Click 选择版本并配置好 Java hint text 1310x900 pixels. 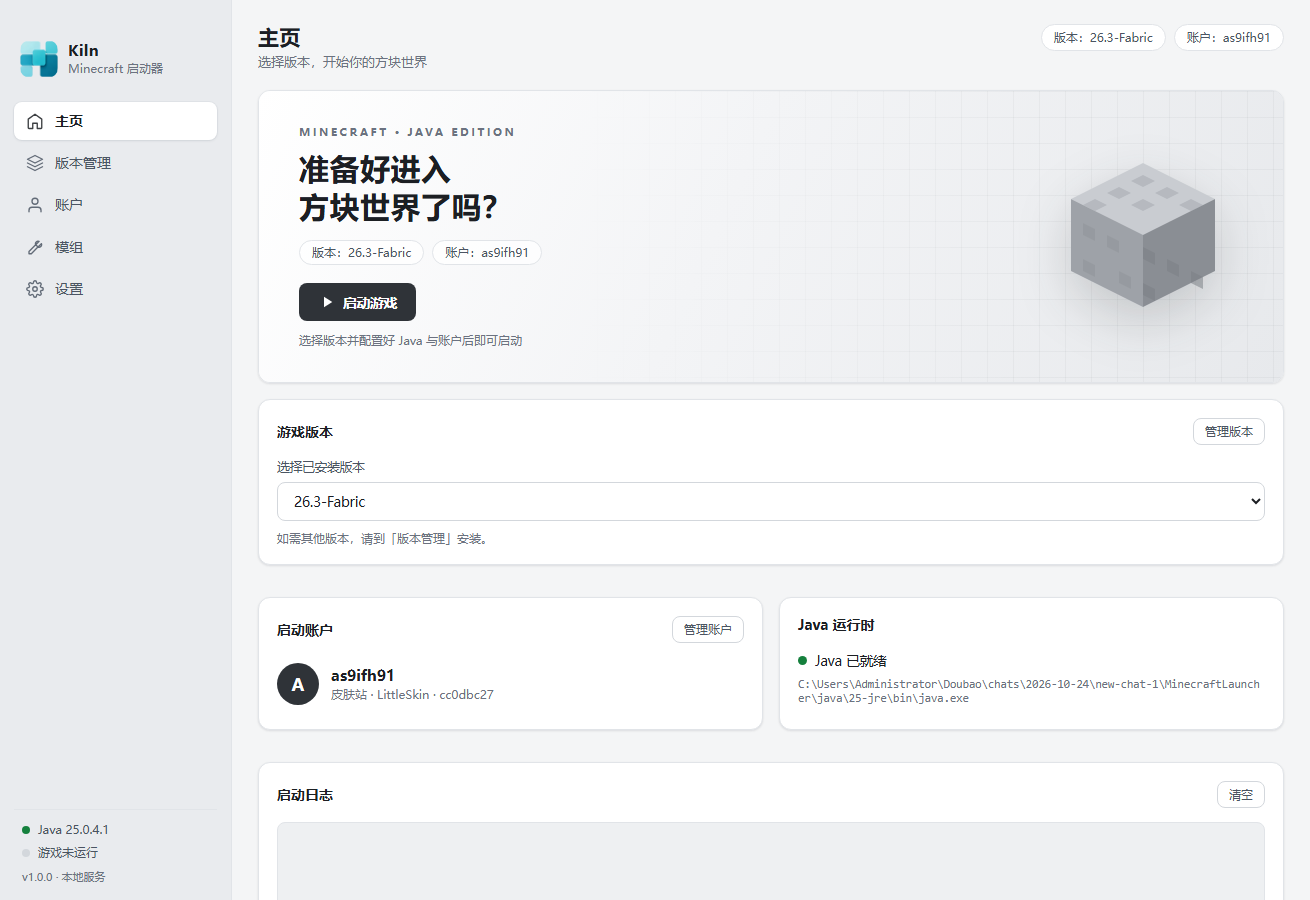410,341
